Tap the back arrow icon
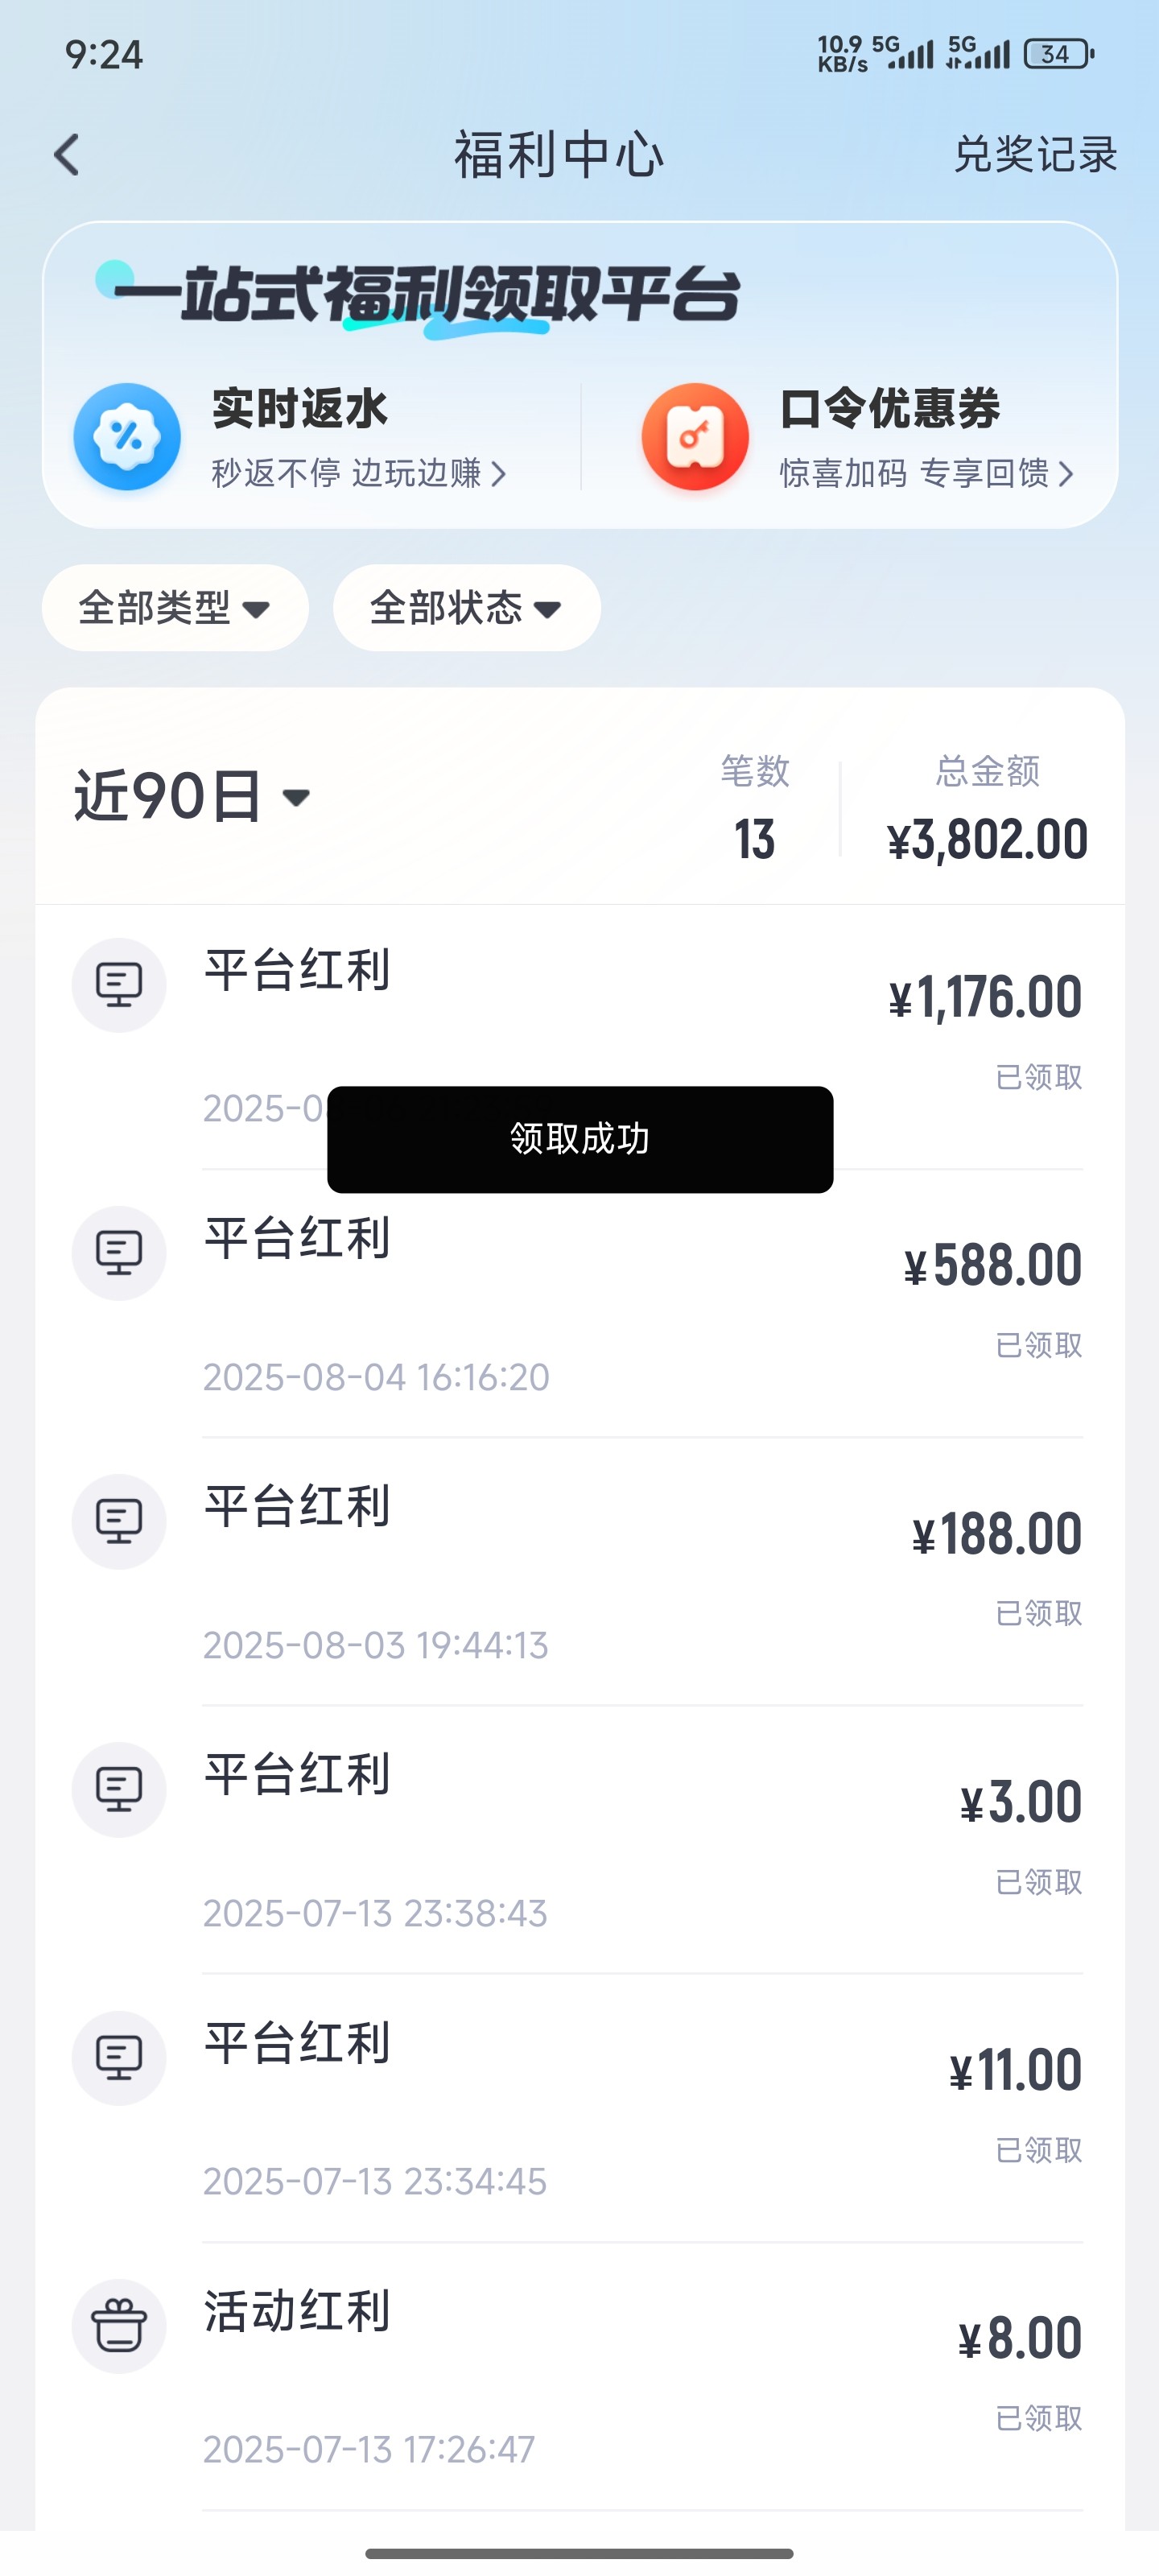 pos(67,155)
